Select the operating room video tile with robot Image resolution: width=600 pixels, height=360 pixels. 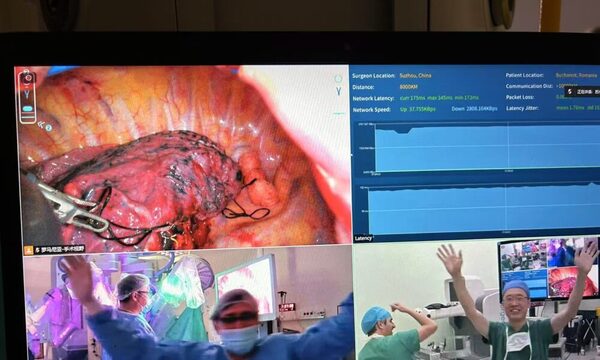click(188, 303)
